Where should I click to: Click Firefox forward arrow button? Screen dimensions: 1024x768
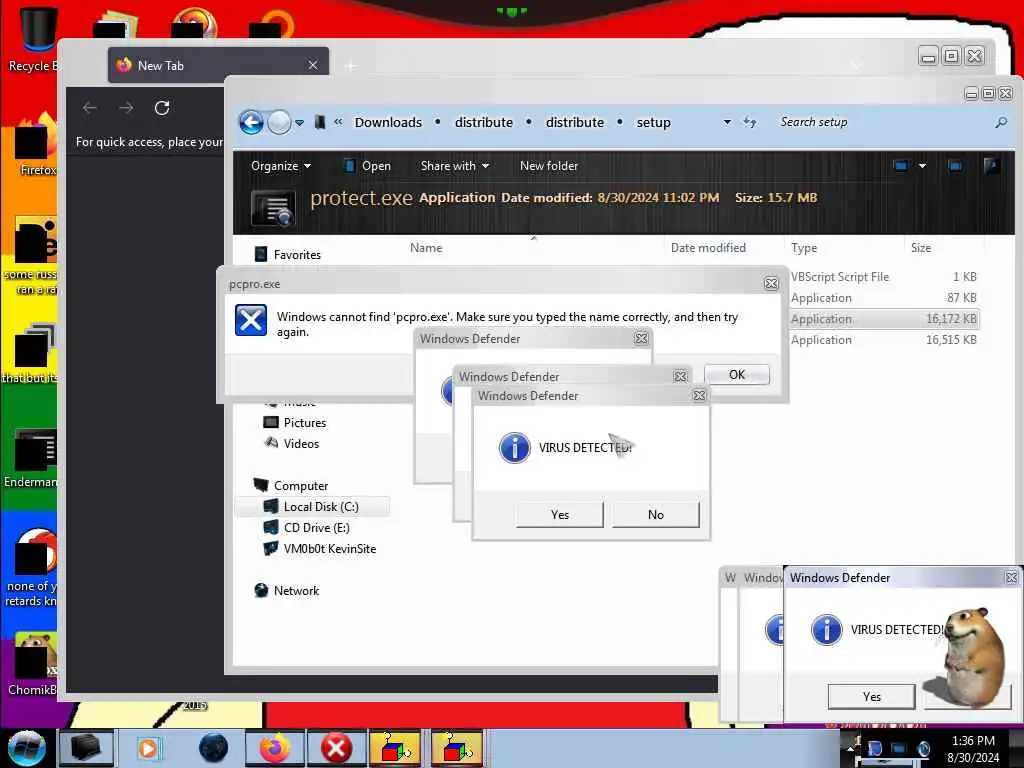[127, 108]
